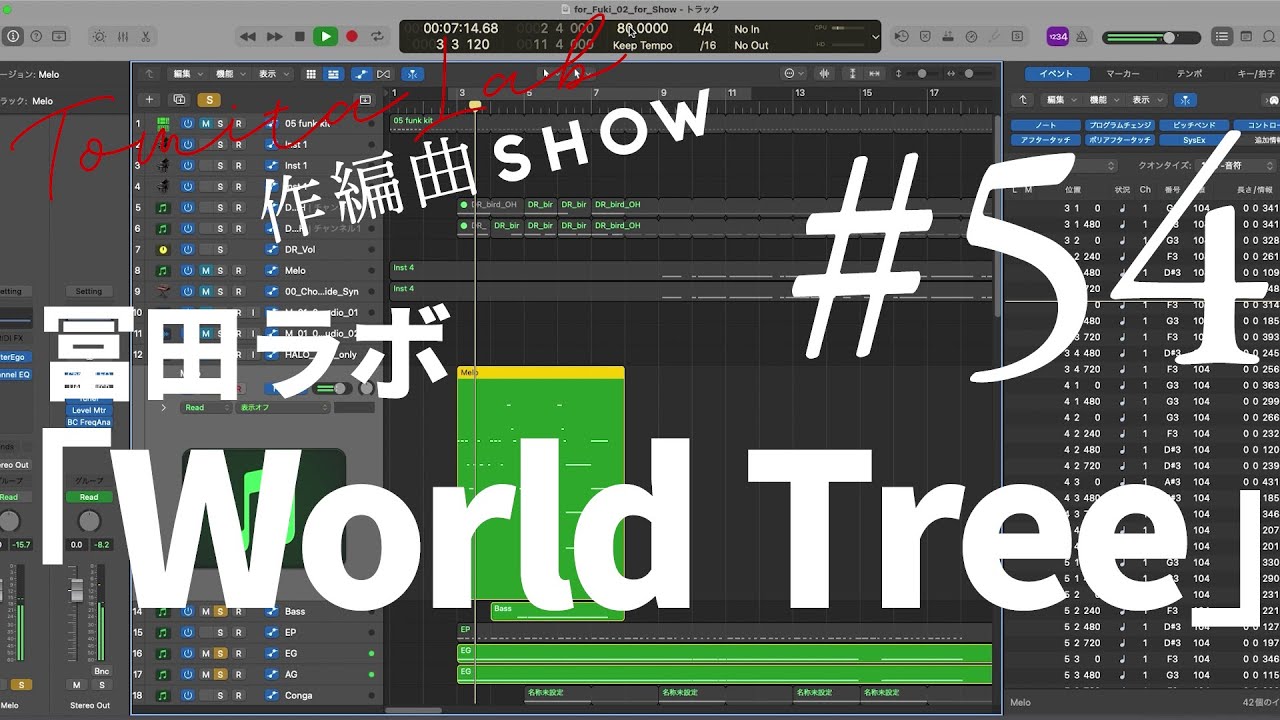Open the tracks 編集 menu
The image size is (1280, 720).
[x=186, y=73]
